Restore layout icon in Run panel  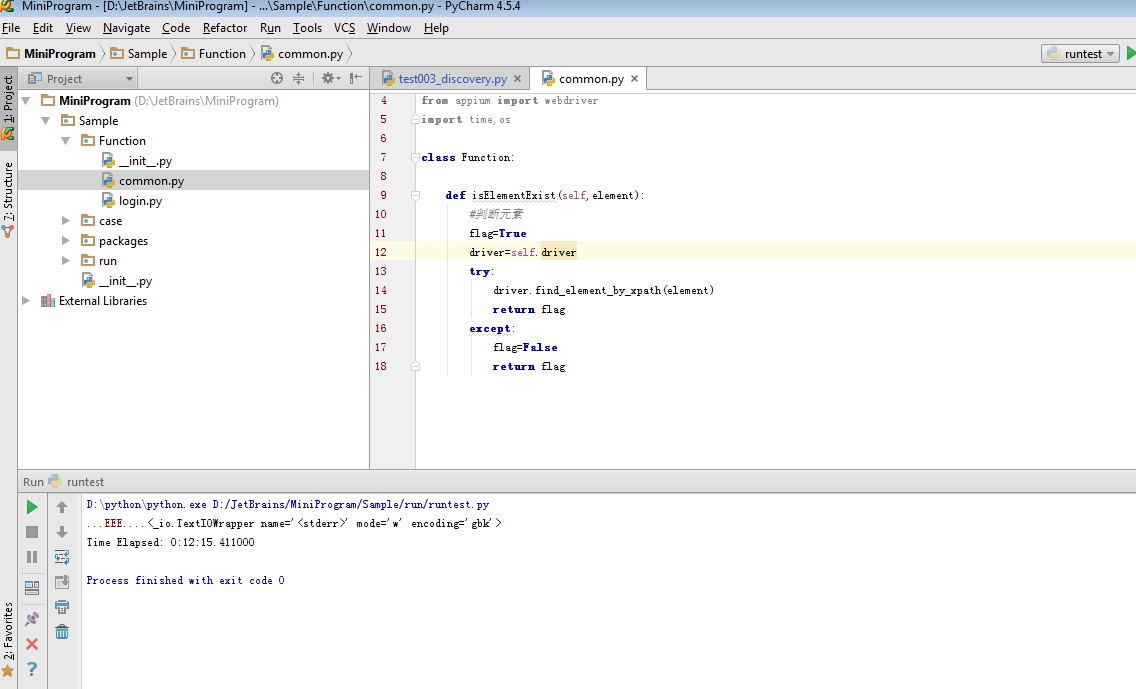point(32,587)
